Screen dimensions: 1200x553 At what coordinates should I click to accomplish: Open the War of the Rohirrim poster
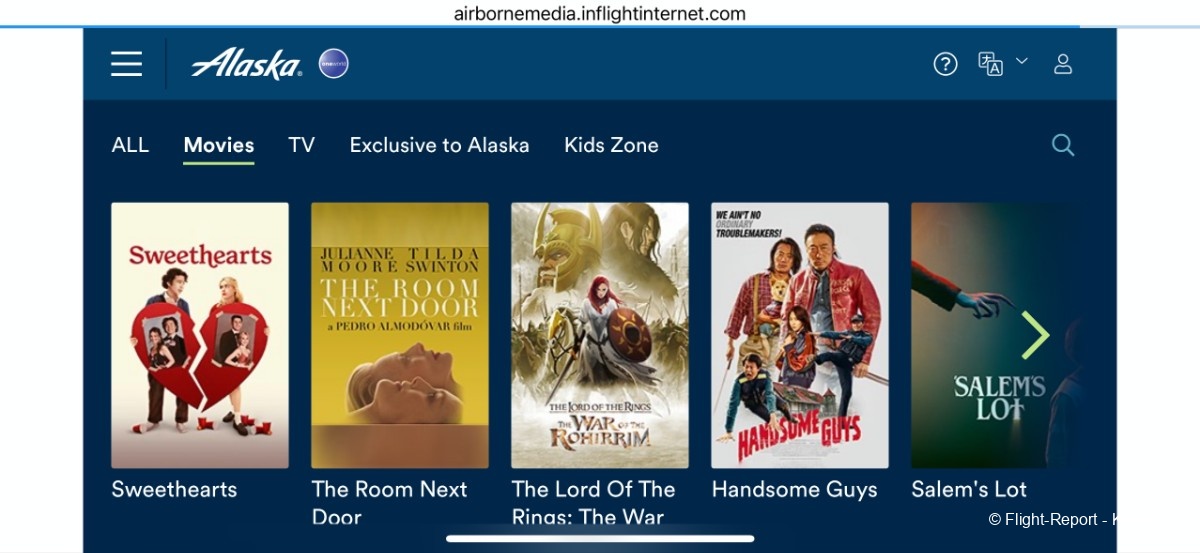point(600,335)
